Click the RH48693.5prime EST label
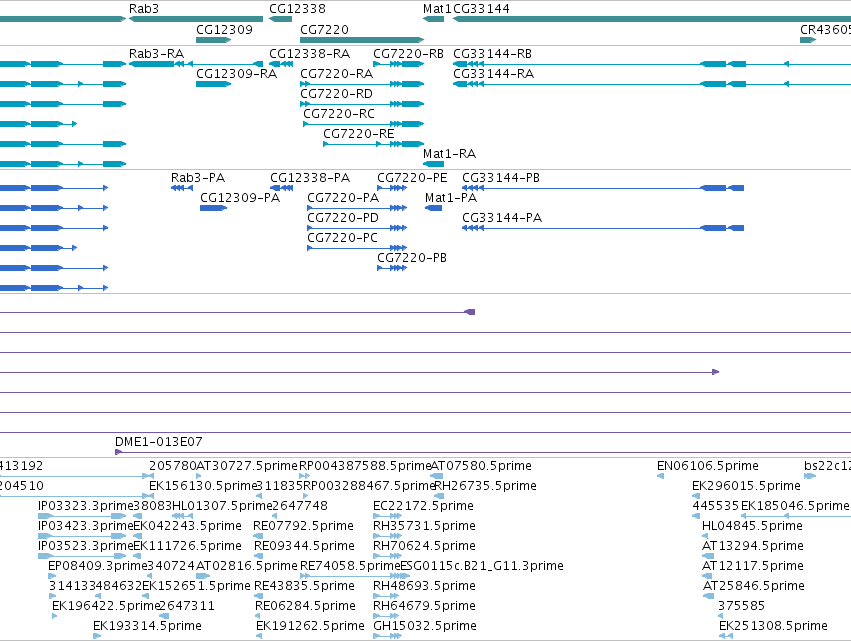Screen dimensions: 851x641 pyautogui.click(x=424, y=586)
